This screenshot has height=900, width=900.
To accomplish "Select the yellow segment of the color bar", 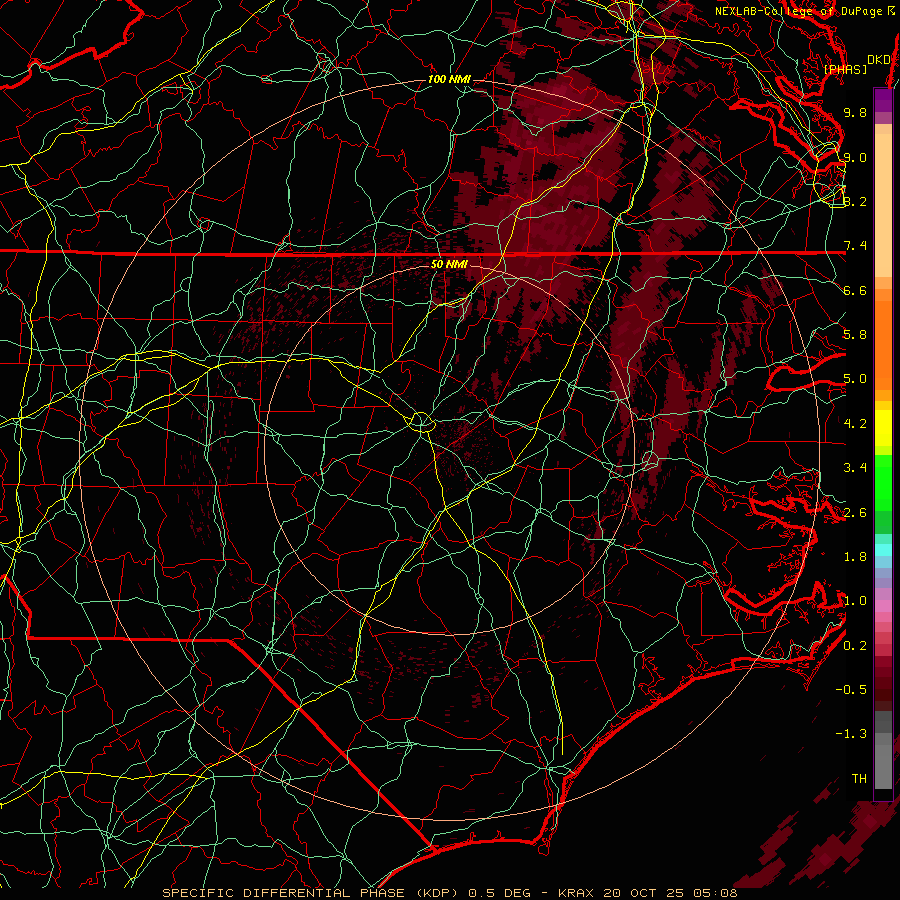I will click(x=883, y=428).
